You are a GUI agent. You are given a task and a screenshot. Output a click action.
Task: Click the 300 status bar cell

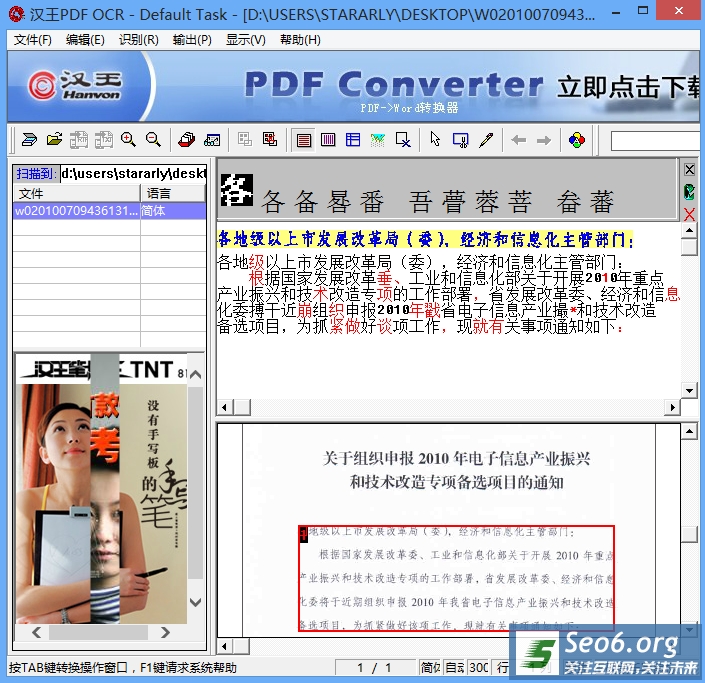click(478, 668)
